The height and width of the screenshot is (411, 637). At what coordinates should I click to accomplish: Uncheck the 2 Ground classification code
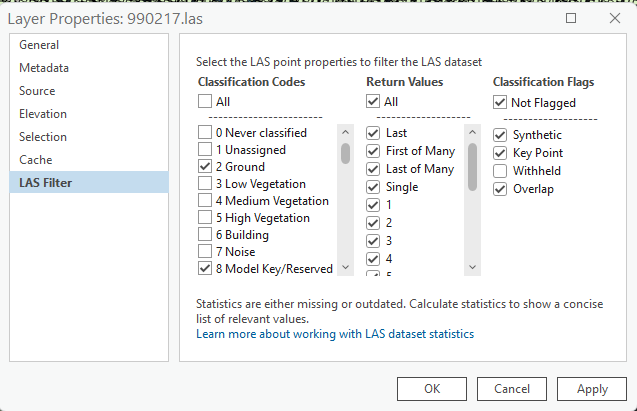[x=205, y=167]
